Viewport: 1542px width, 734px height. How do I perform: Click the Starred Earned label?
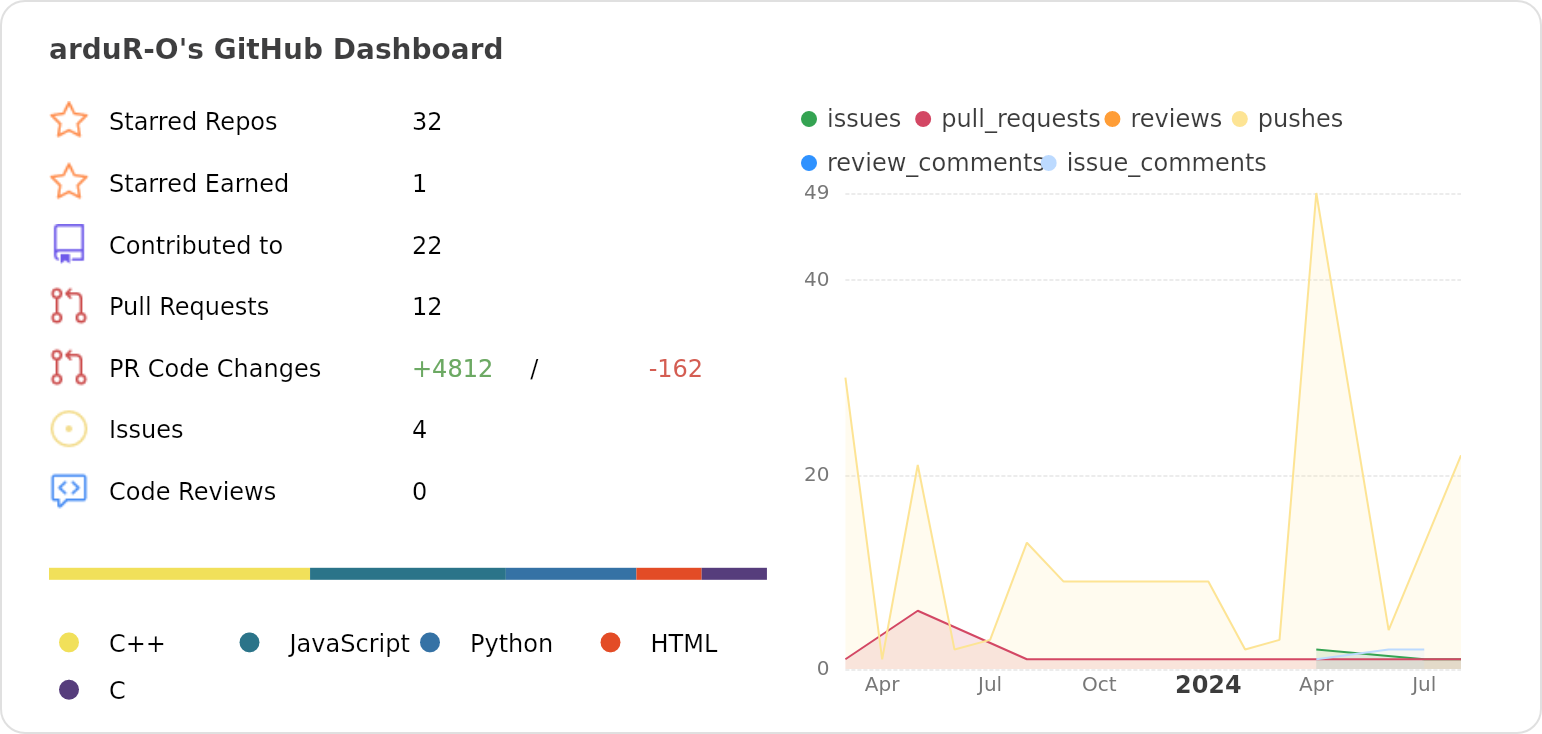pyautogui.click(x=199, y=184)
